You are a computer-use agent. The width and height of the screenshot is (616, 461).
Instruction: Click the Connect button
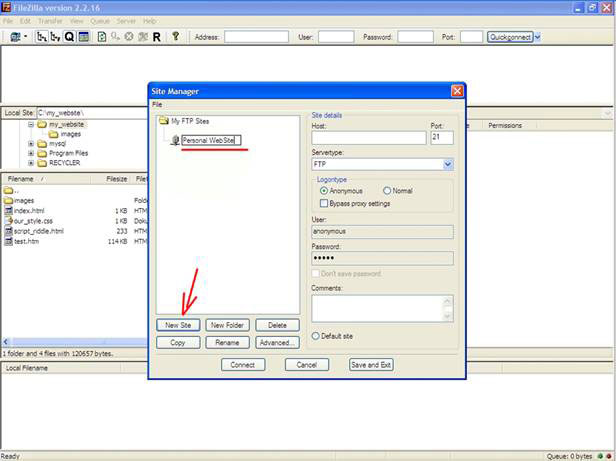[243, 365]
